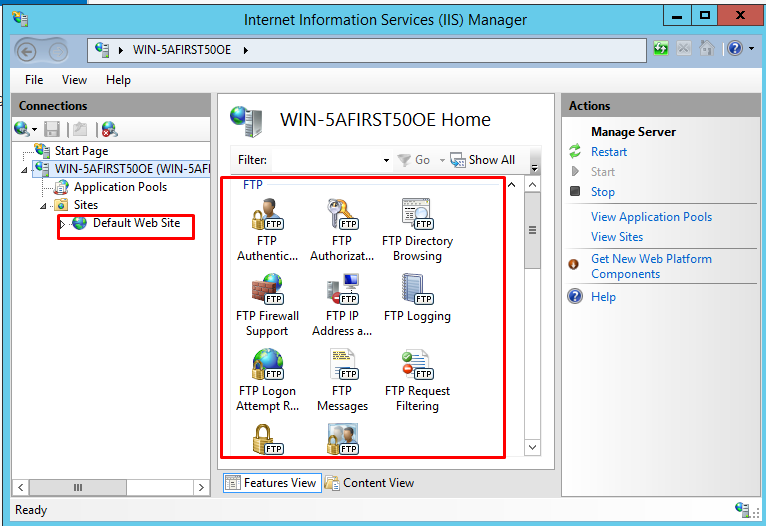Open FTP Logging feature
Viewport: 766px width, 526px height.
tap(417, 298)
